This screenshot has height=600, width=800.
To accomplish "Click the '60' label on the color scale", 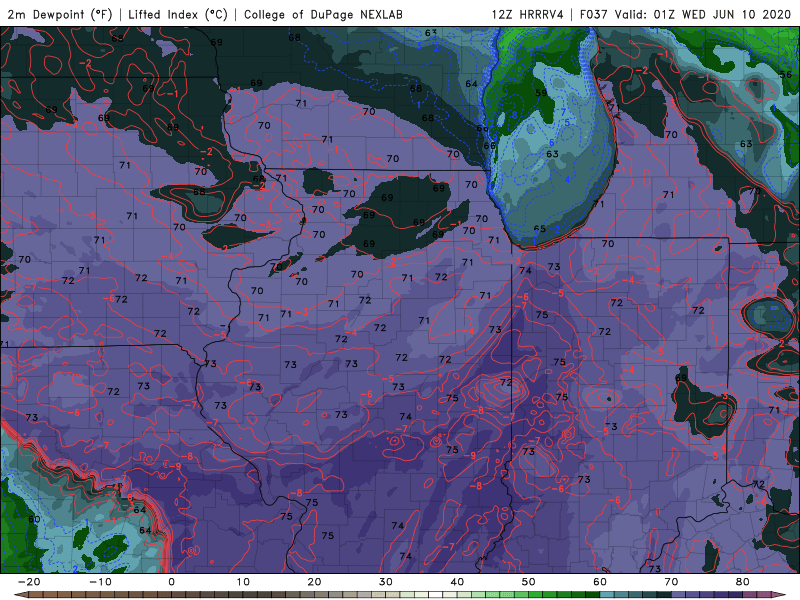I will (x=600, y=582).
